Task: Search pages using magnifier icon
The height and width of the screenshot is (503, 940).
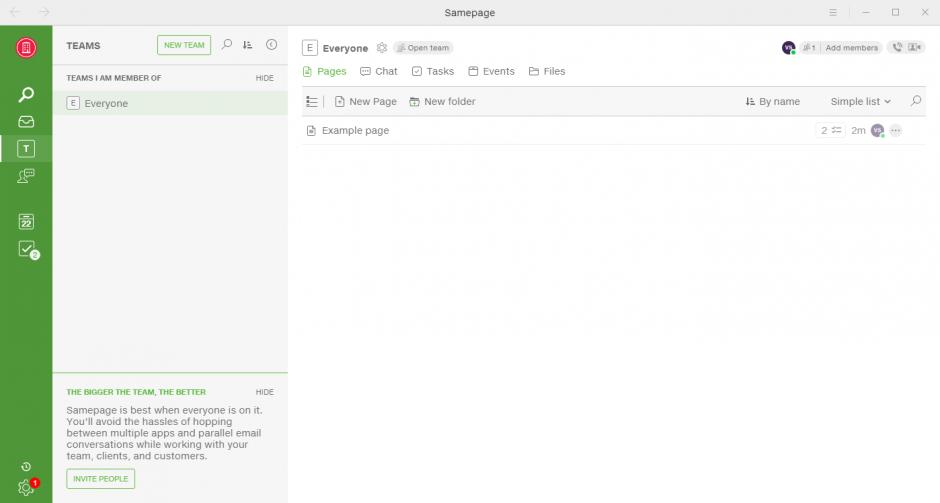Action: click(x=916, y=101)
